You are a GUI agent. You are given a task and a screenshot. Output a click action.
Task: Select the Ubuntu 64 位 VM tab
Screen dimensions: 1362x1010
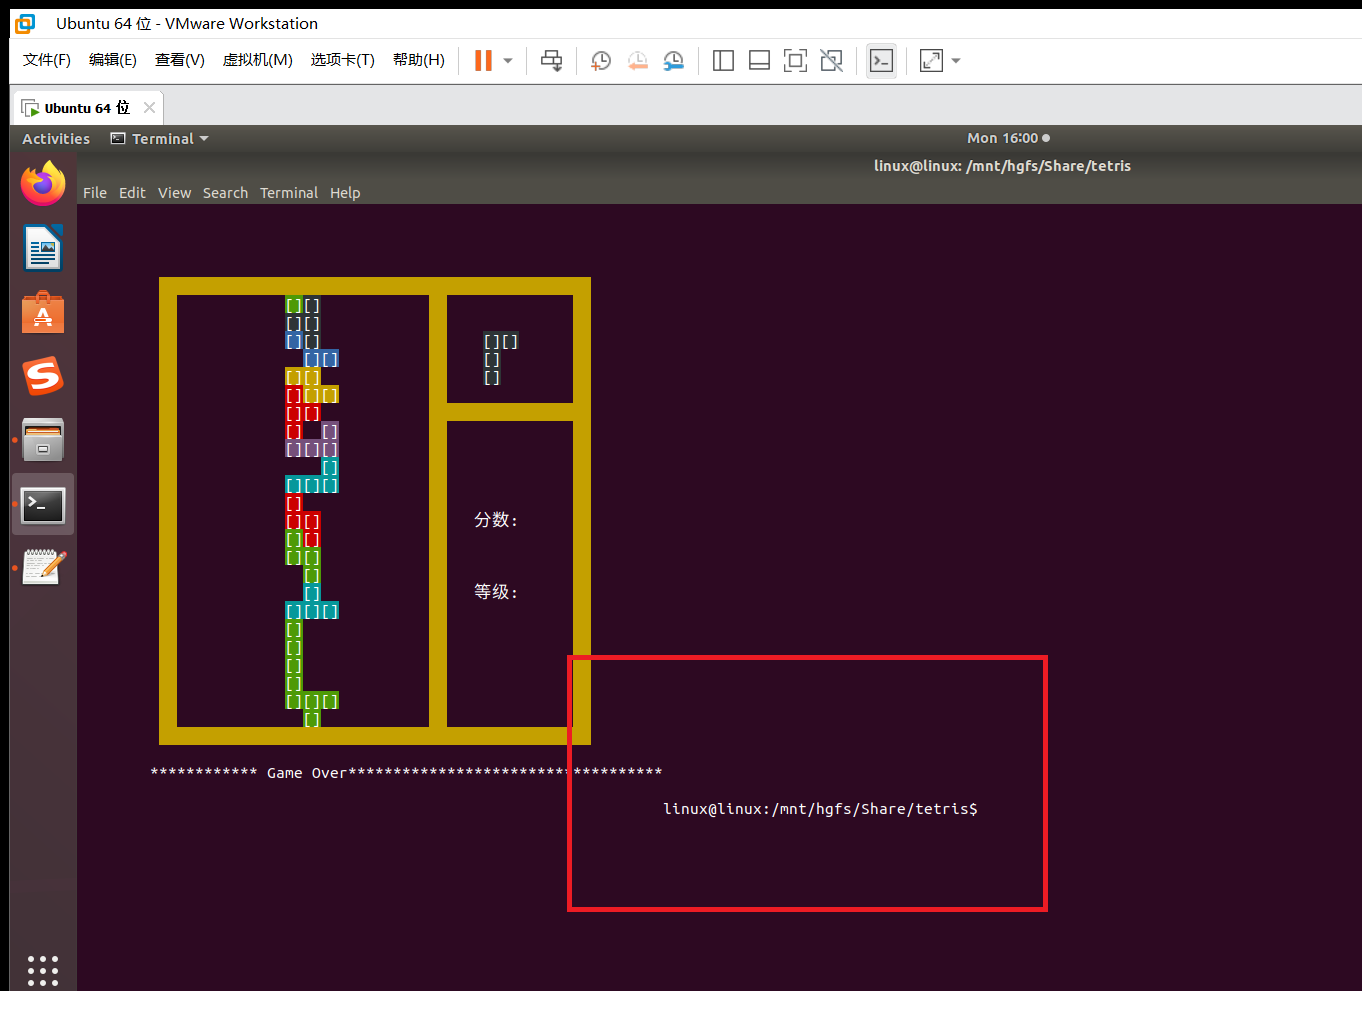(87, 108)
